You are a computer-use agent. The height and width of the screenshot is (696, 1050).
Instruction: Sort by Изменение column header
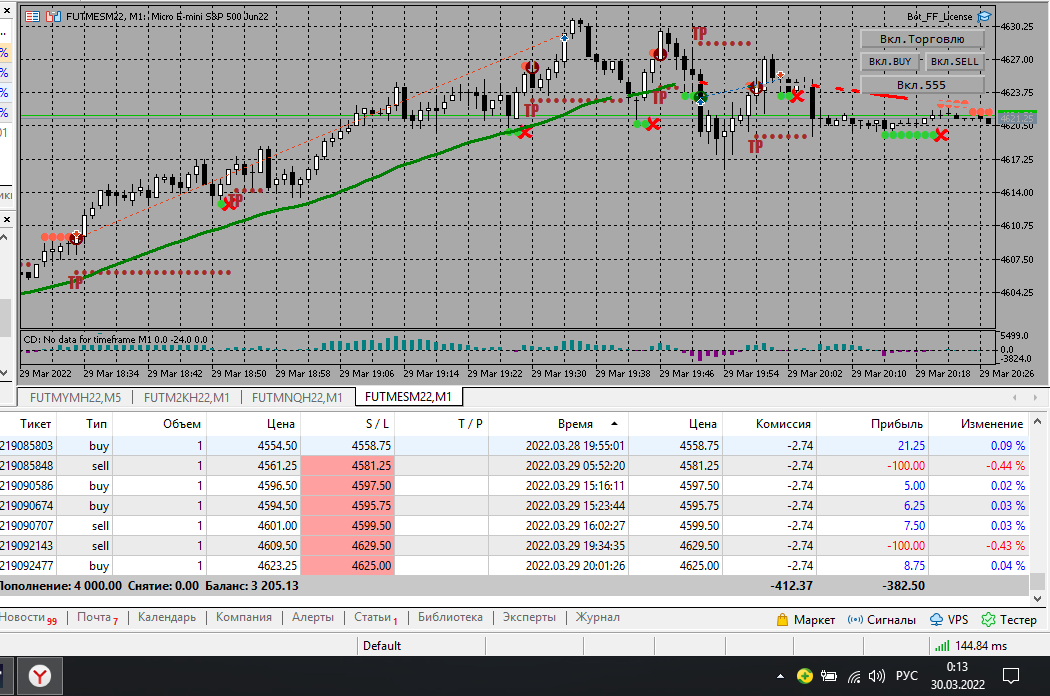pyautogui.click(x=979, y=424)
